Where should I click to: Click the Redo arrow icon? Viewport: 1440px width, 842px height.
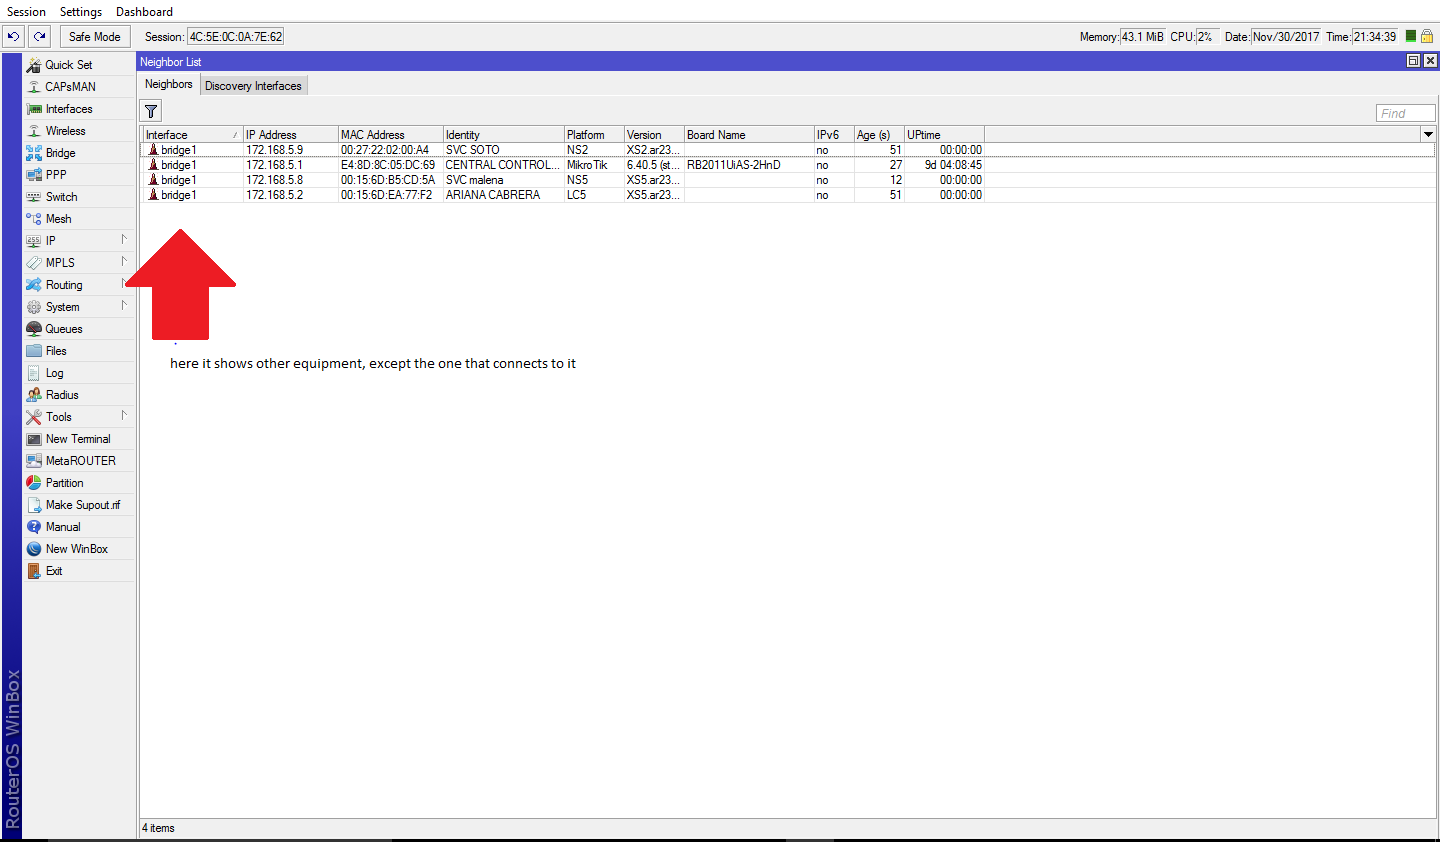(39, 37)
